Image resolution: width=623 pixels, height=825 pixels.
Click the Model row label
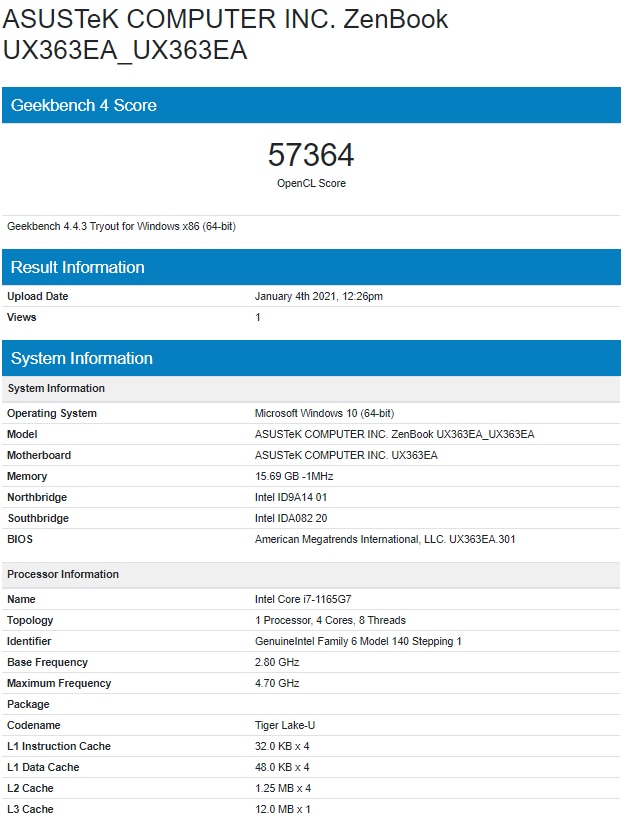click(x=22, y=434)
